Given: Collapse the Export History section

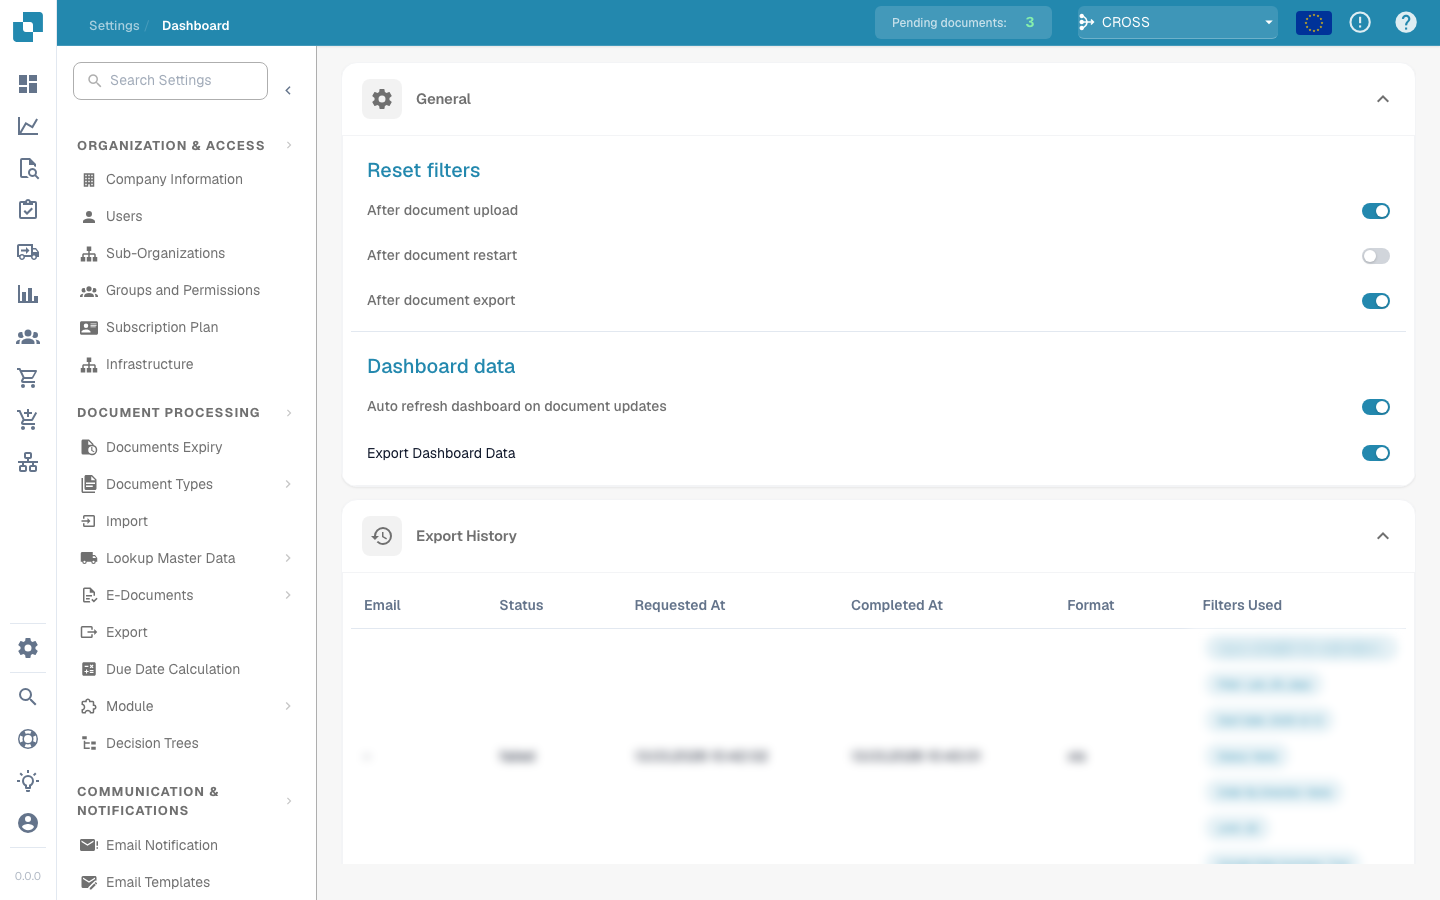Looking at the screenshot, I should pos(1383,536).
